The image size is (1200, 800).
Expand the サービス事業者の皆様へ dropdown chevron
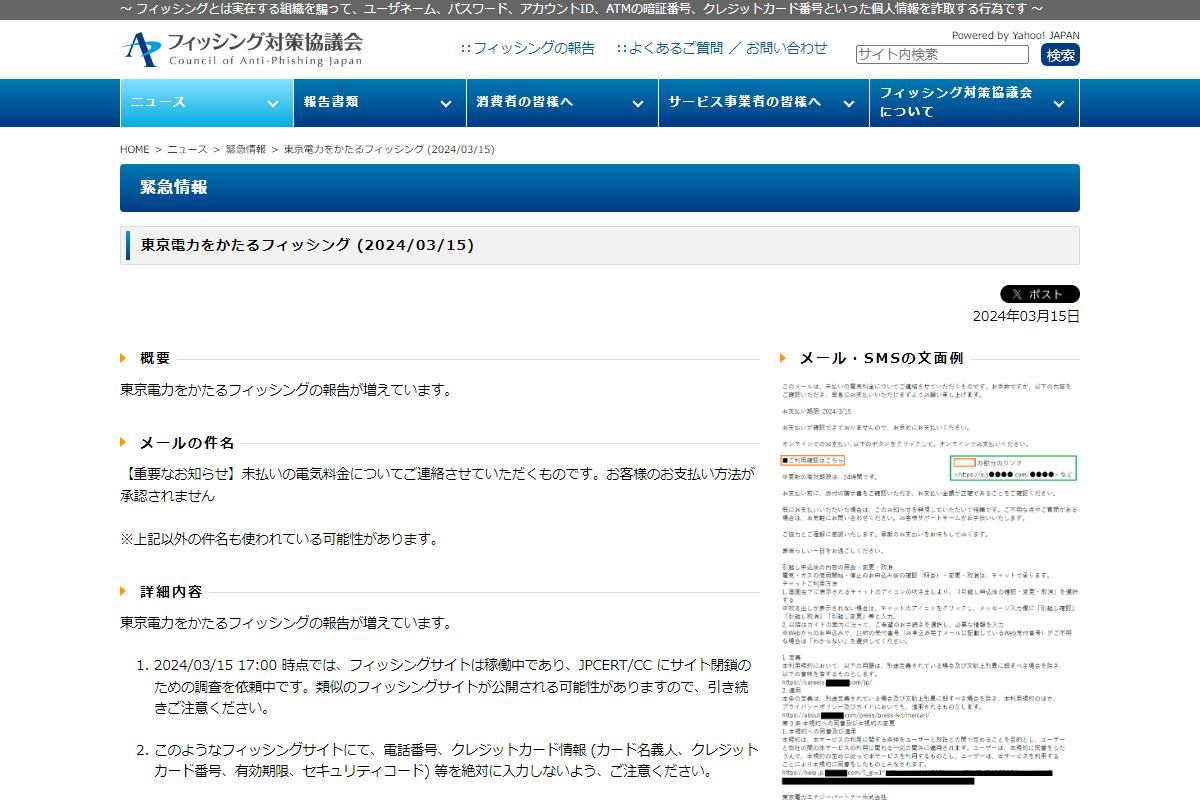(x=849, y=103)
